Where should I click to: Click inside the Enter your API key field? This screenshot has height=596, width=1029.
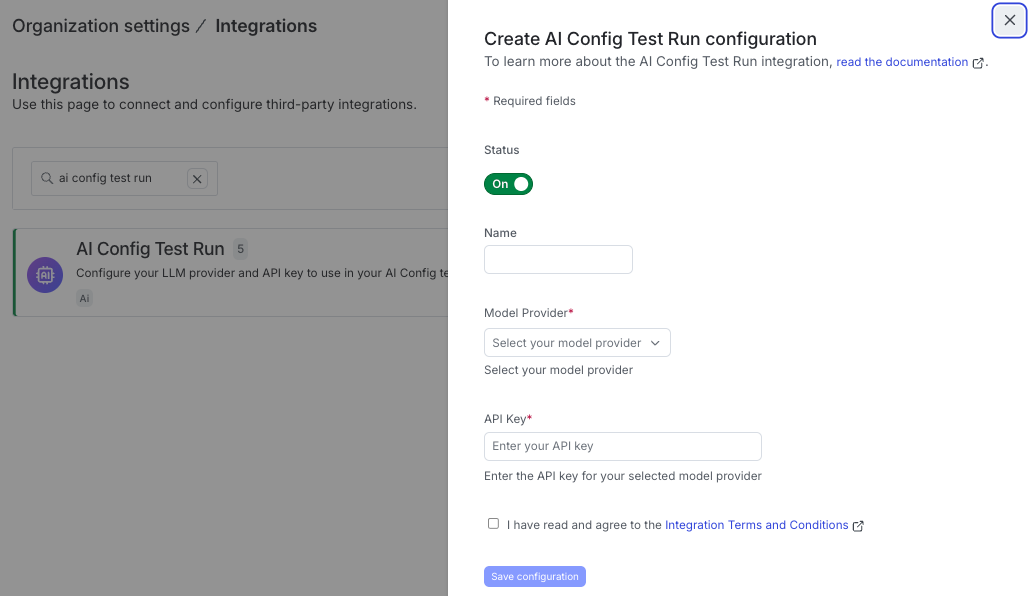pyautogui.click(x=622, y=446)
